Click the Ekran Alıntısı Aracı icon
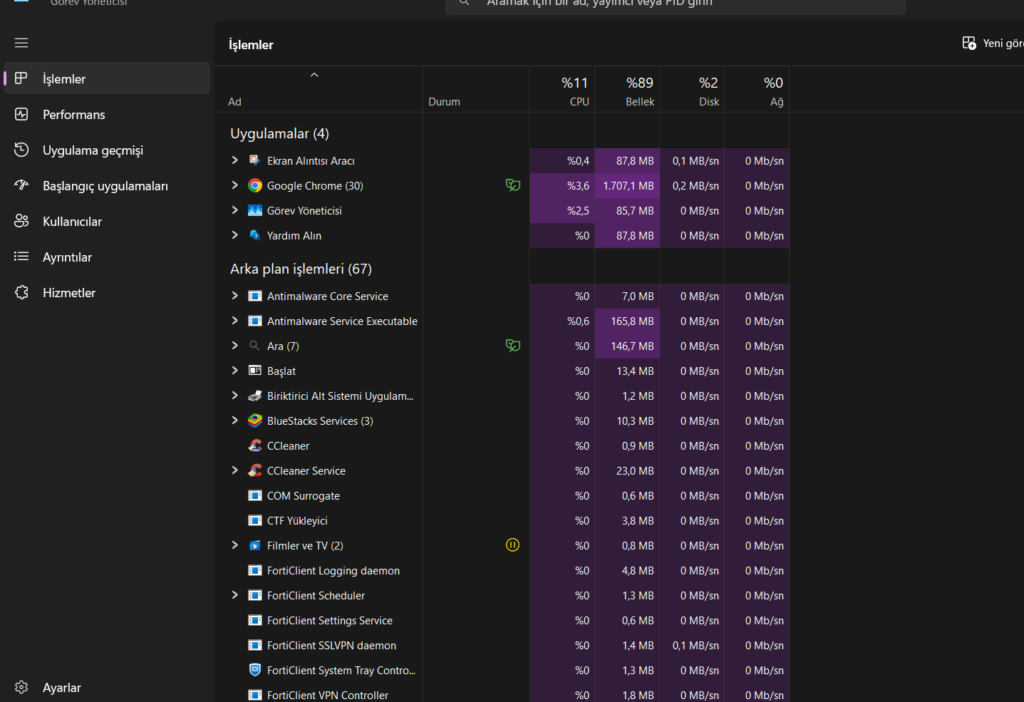 coord(255,161)
